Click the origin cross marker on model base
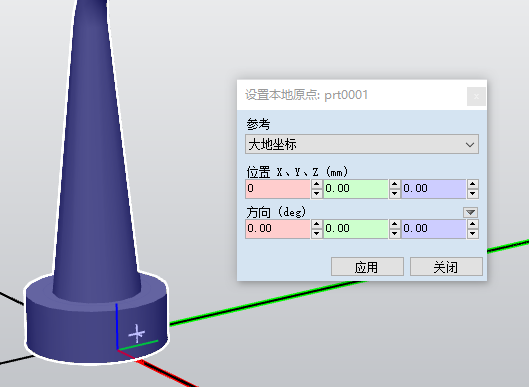 137,334
